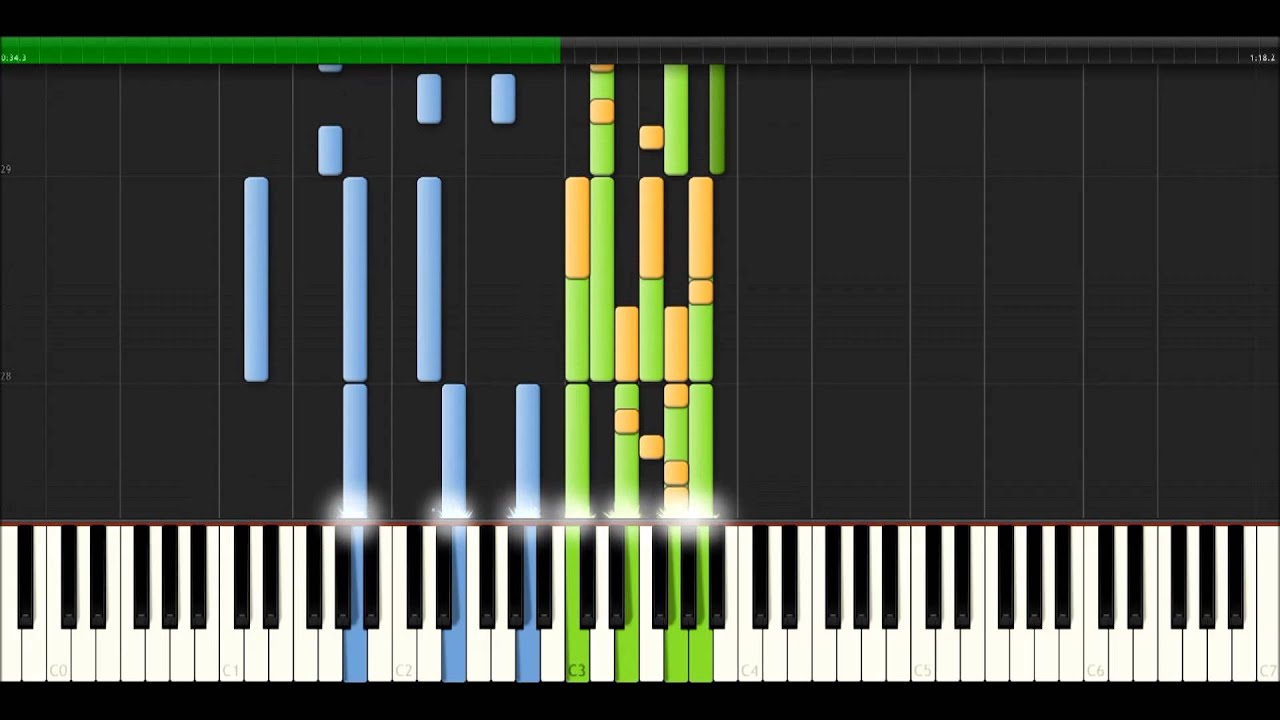
Task: Select the measure 29 marker
Action: point(6,170)
